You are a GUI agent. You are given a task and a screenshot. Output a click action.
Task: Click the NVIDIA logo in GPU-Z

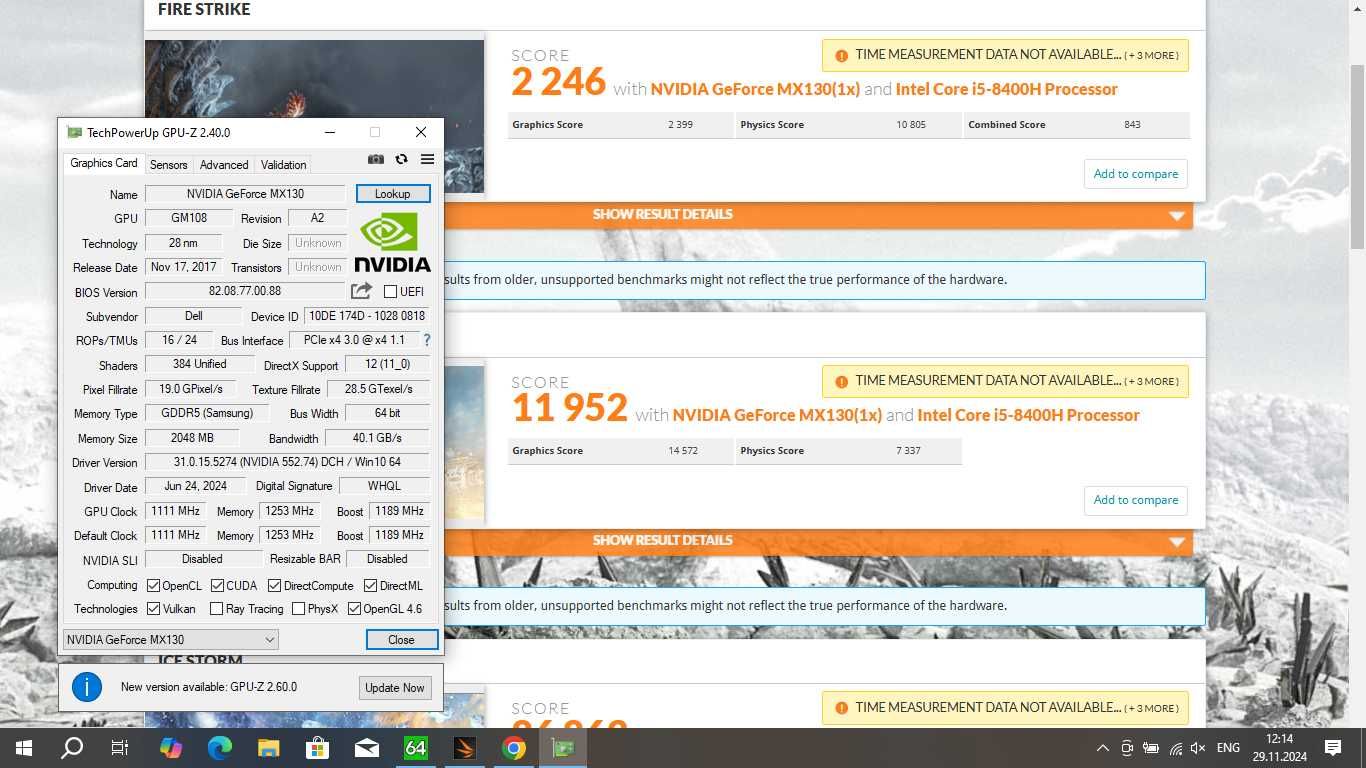coord(392,242)
